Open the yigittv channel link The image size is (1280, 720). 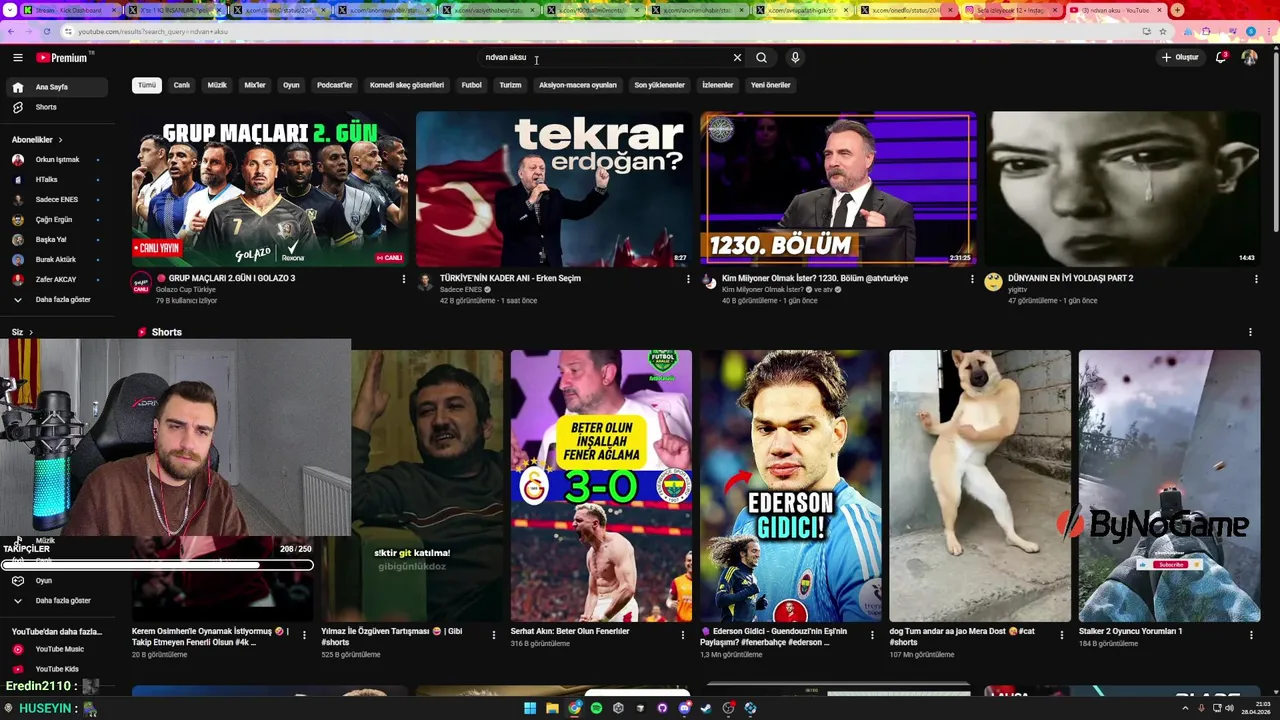(1017, 289)
